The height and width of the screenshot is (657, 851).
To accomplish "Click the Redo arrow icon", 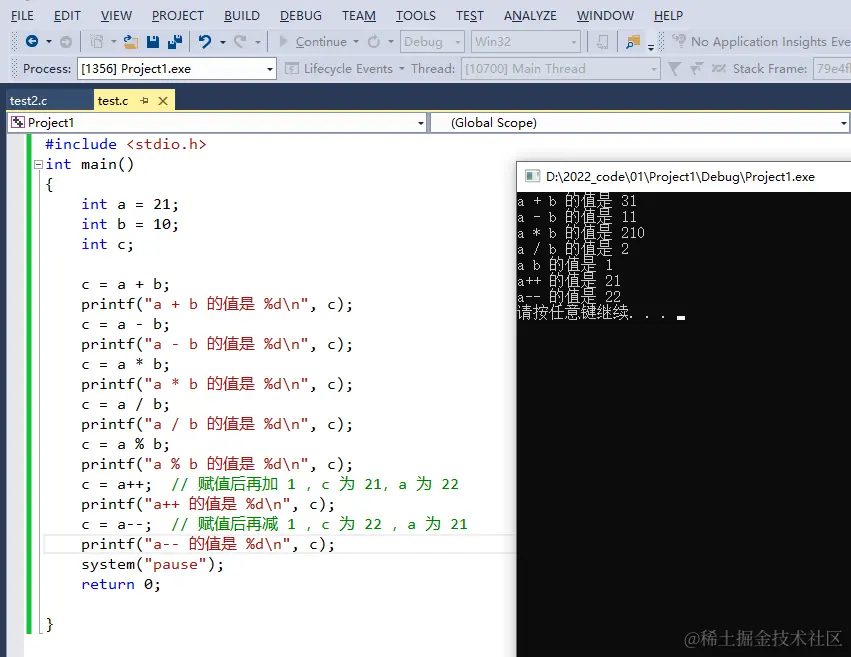I will pyautogui.click(x=240, y=41).
